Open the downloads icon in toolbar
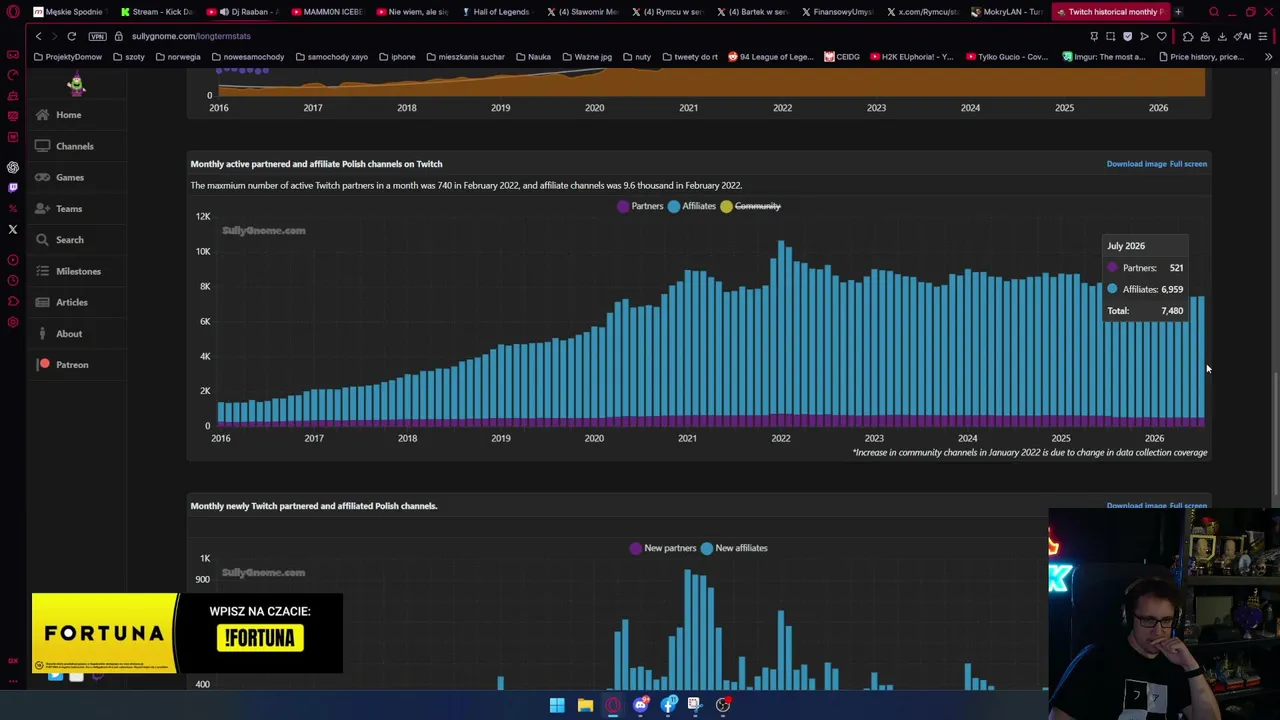Image resolution: width=1280 pixels, height=720 pixels. [1222, 36]
